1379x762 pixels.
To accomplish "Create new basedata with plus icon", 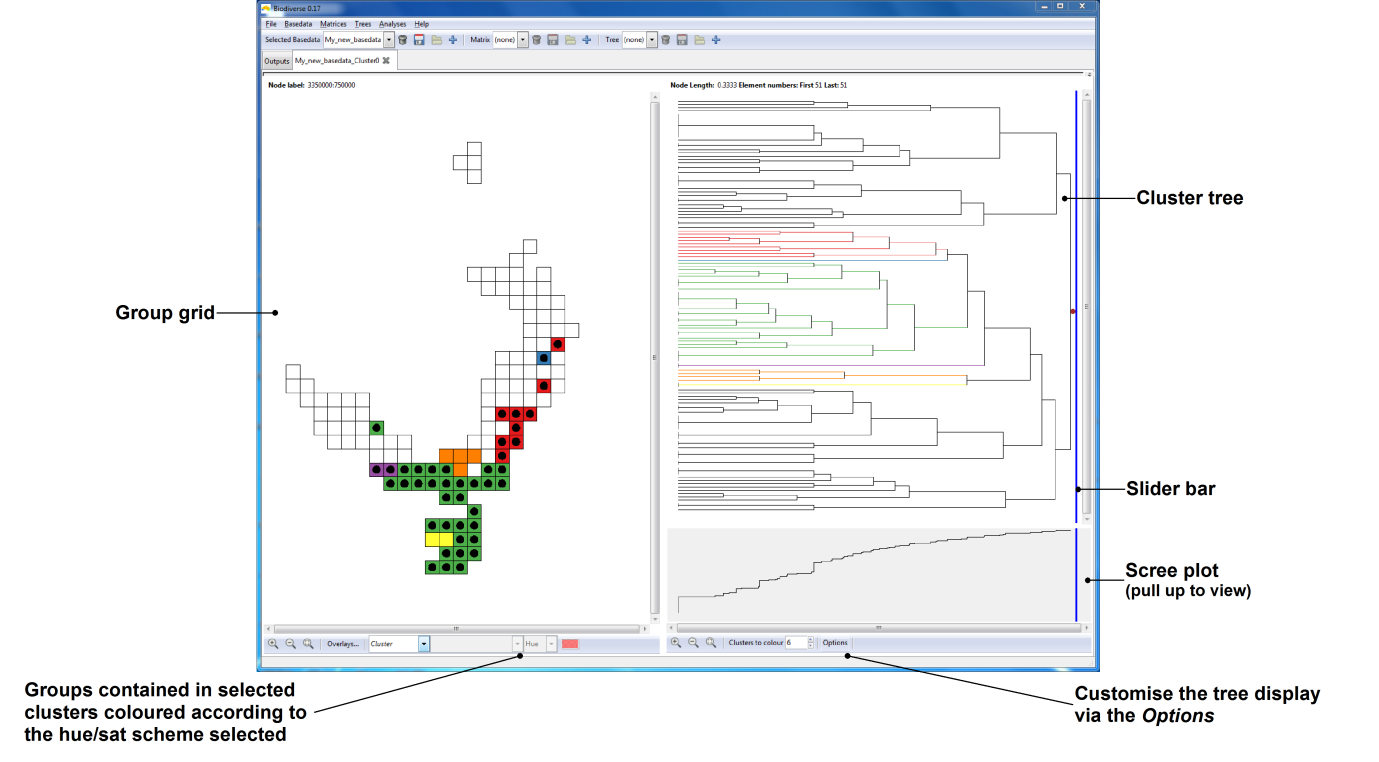I will tap(453, 40).
